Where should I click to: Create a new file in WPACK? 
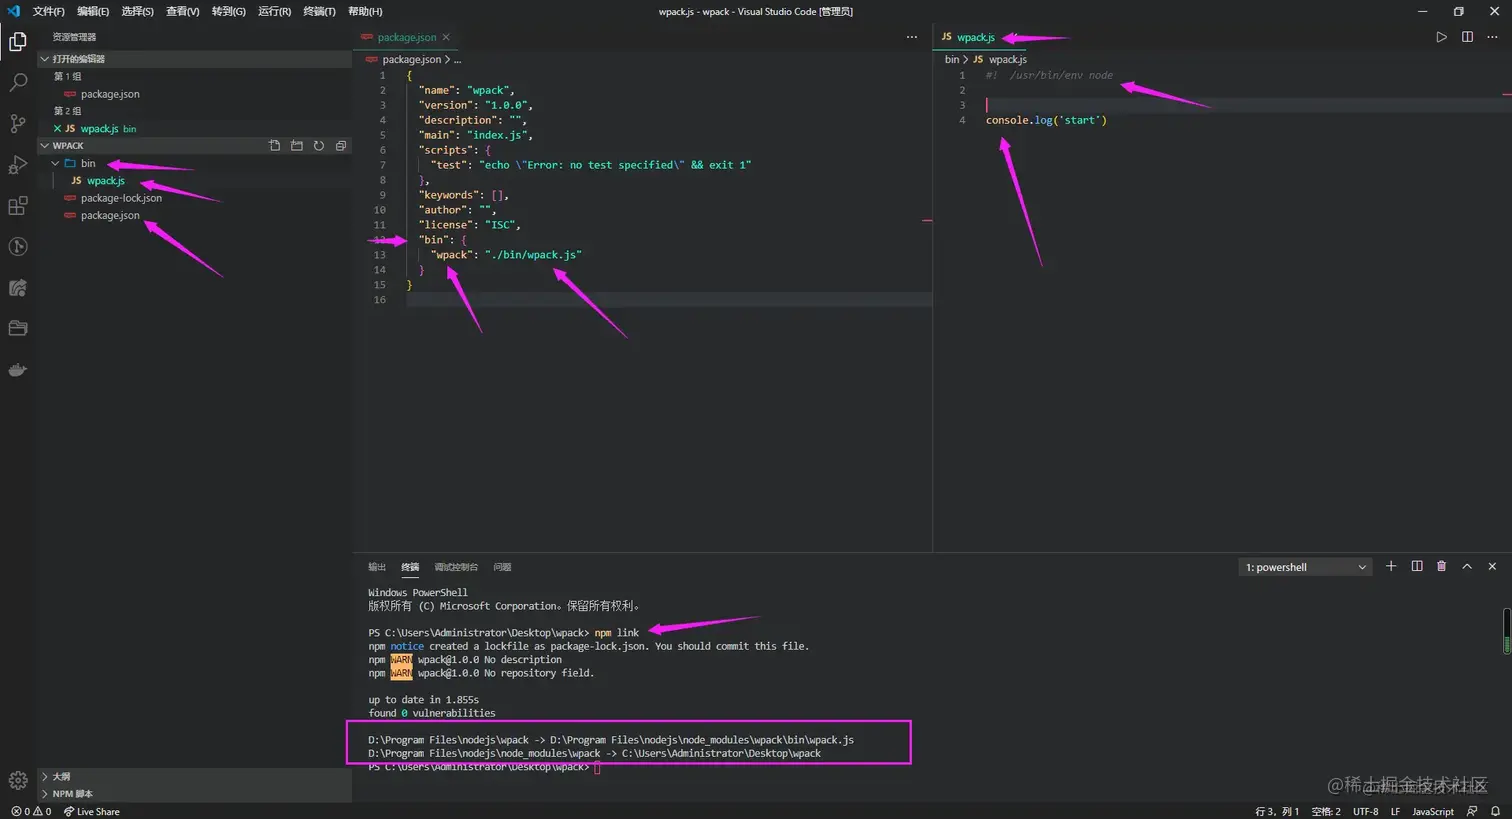[275, 146]
